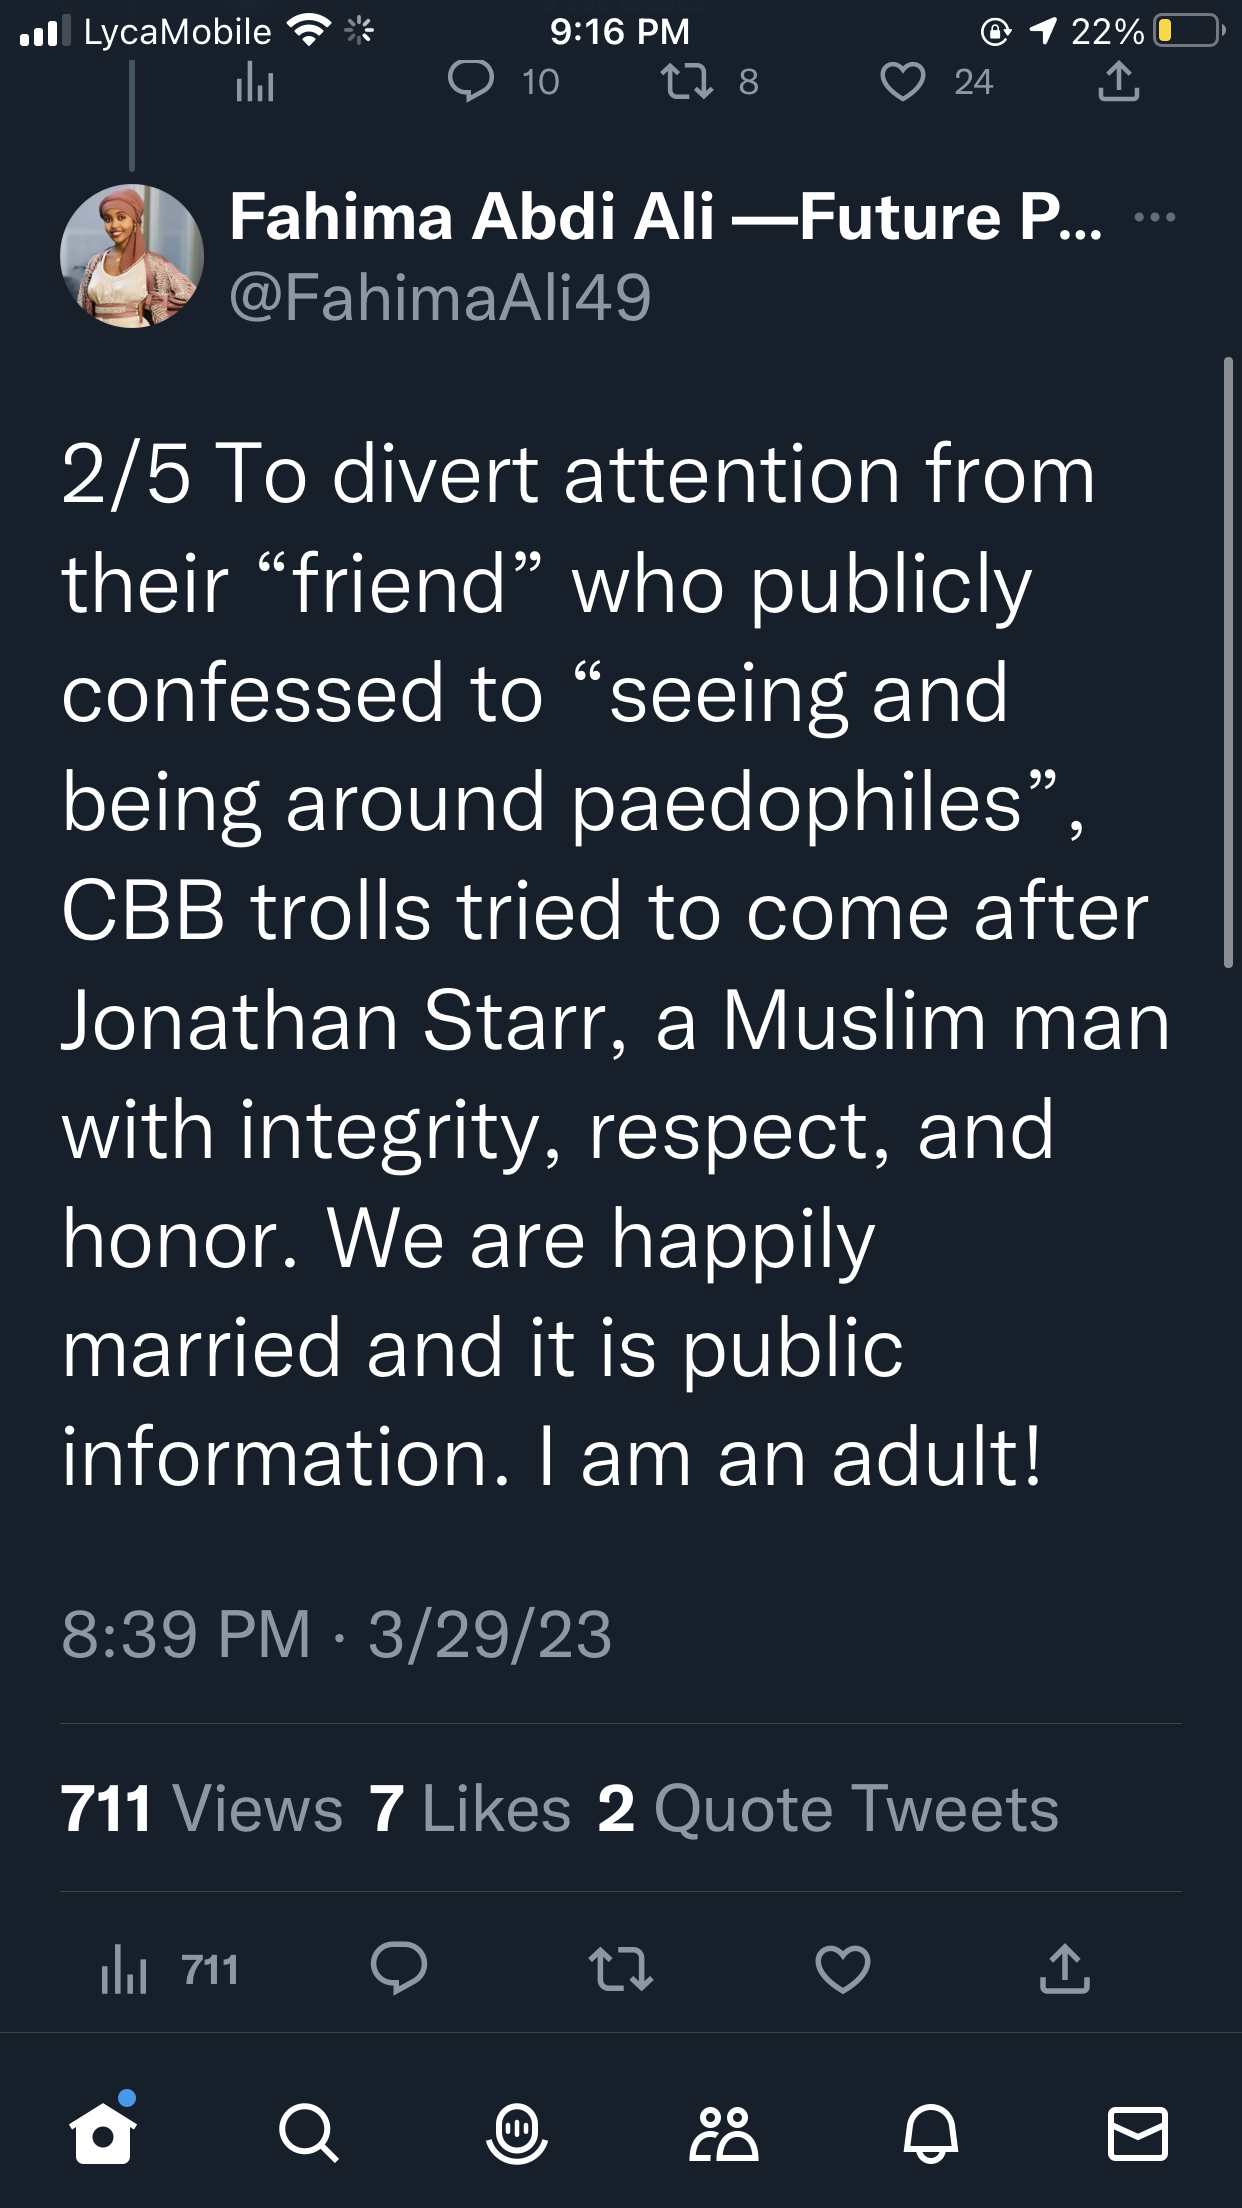Open the Communities tab
Screen dimensions: 1242x2208
point(723,2133)
